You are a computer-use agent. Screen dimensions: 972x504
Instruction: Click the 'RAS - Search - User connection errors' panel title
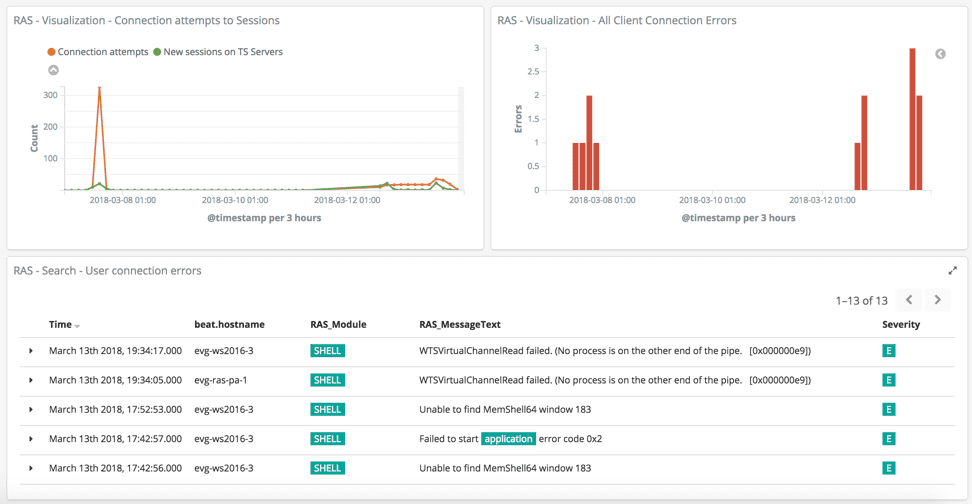coord(107,271)
